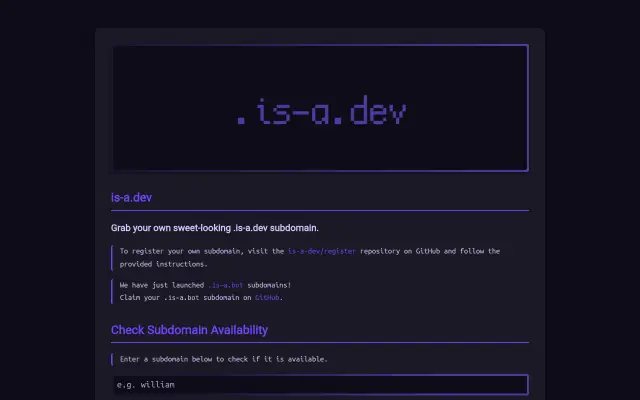
Task: Click the subdomain input field
Action: coord(321,384)
